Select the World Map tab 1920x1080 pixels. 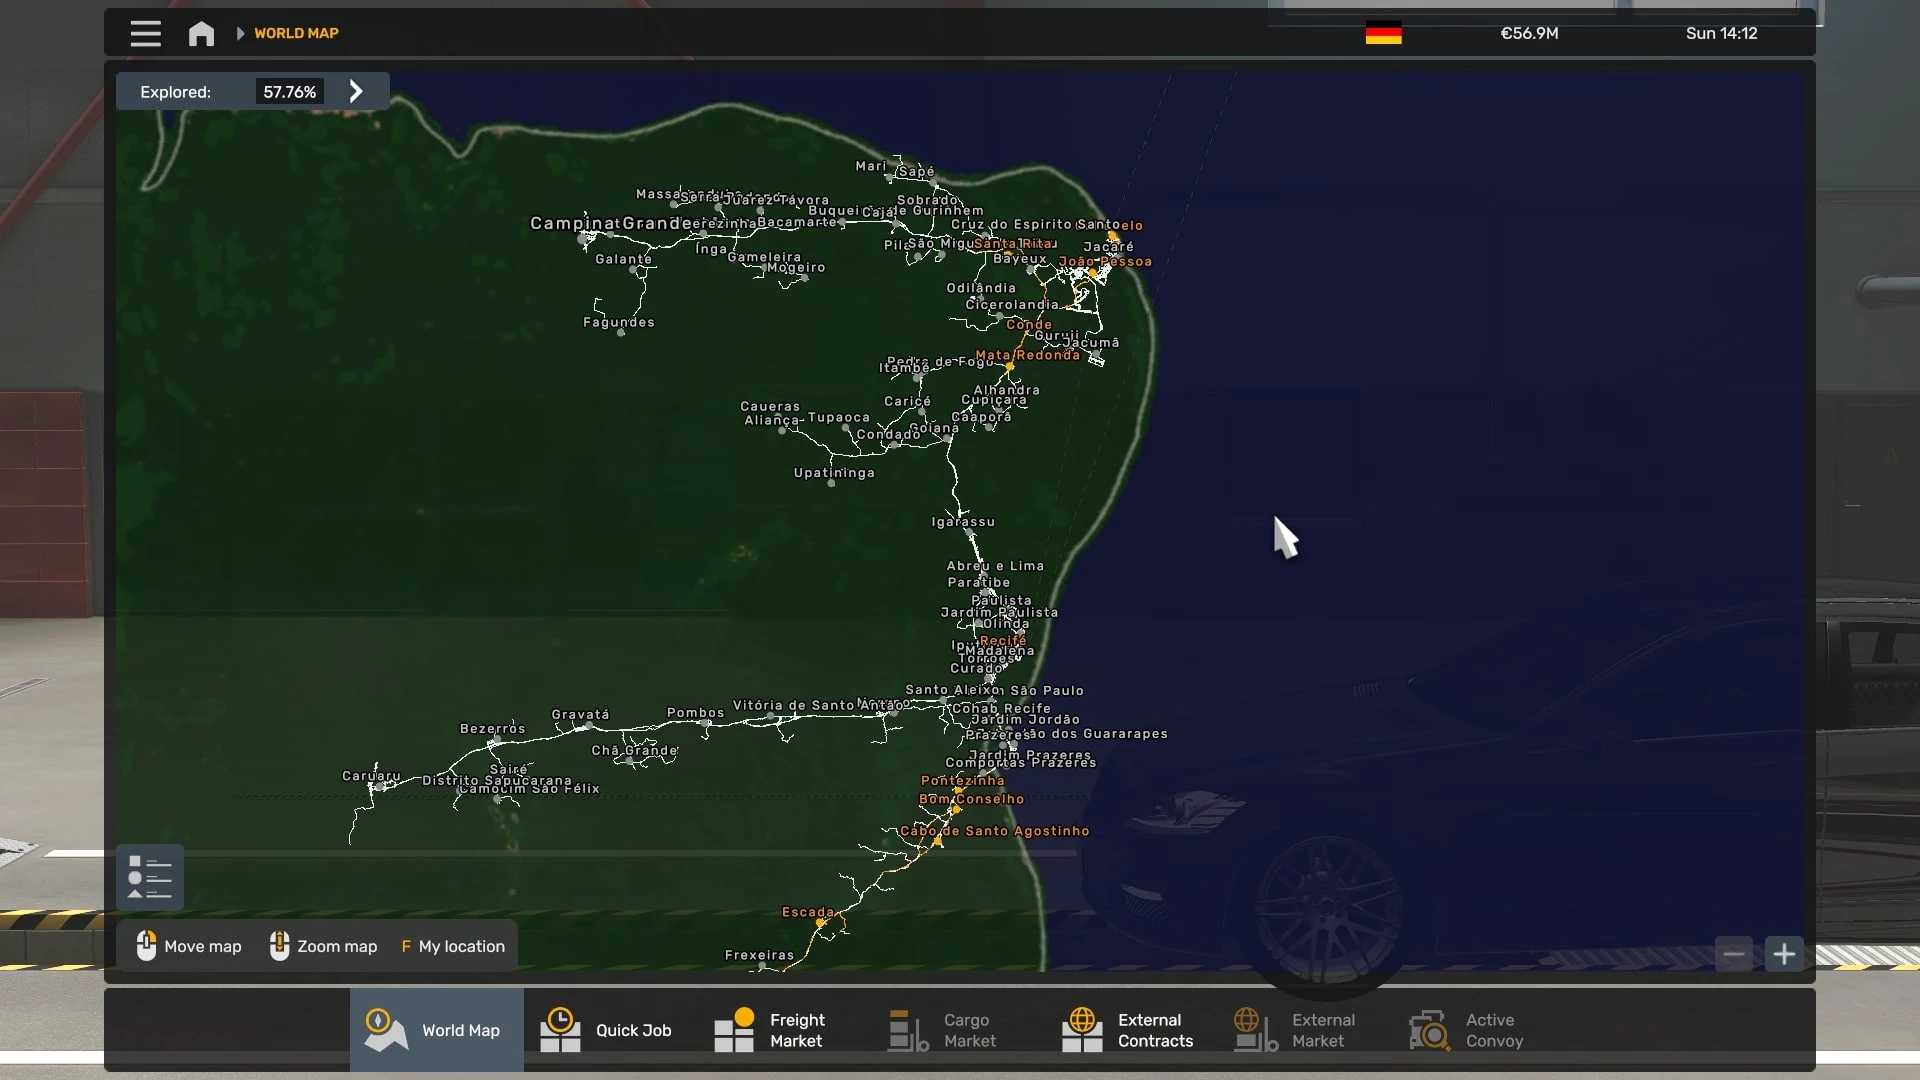pos(436,1030)
